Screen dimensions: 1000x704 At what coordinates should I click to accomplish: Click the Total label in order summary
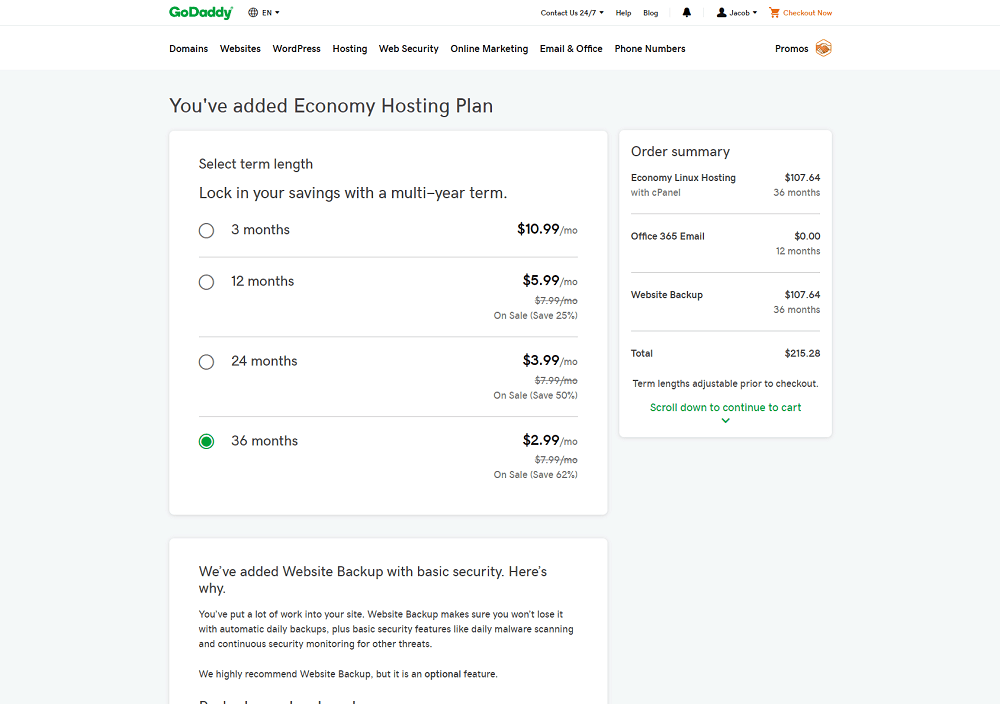point(642,353)
